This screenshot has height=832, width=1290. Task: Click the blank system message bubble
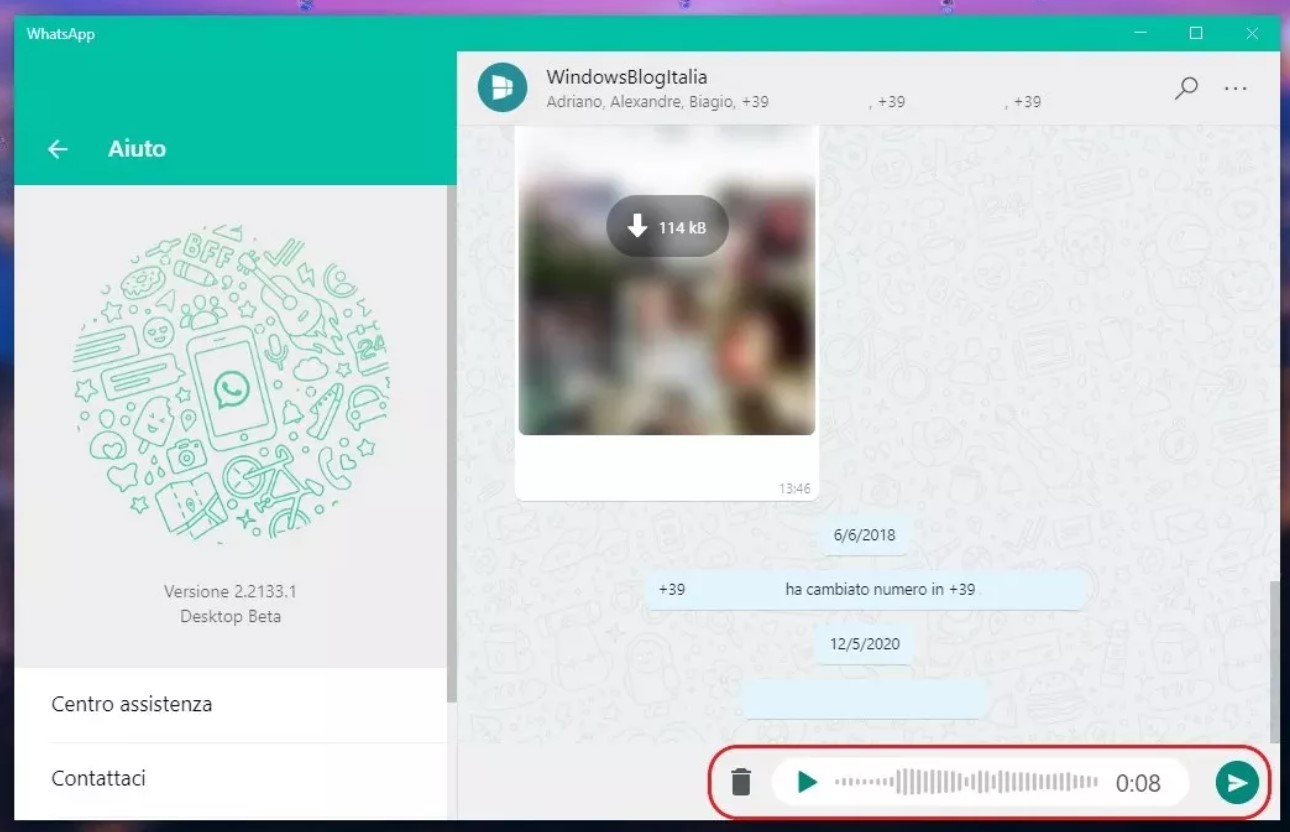tap(865, 699)
